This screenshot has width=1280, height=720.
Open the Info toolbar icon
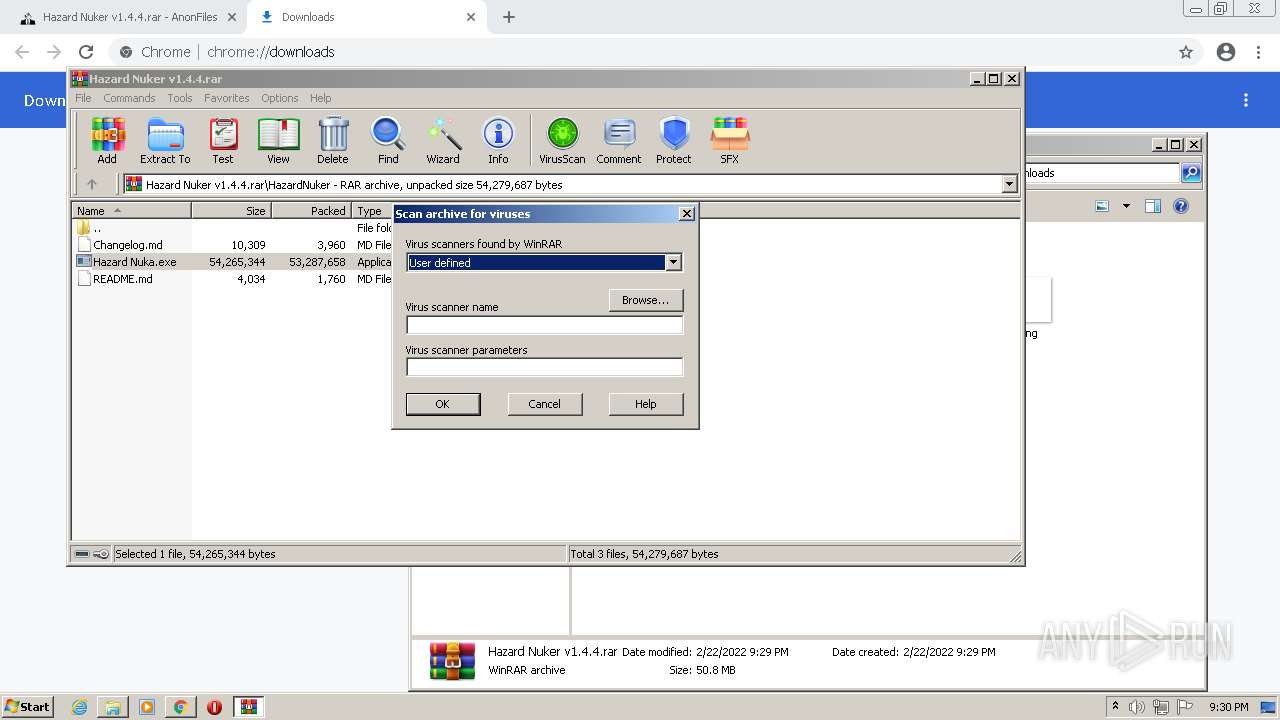coord(498,140)
